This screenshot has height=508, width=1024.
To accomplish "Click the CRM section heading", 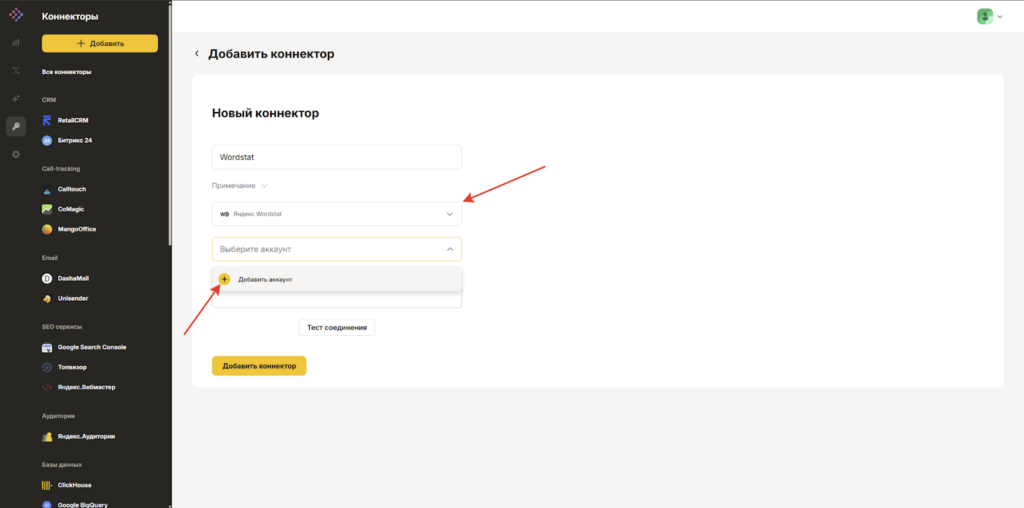I will pyautogui.click(x=49, y=100).
